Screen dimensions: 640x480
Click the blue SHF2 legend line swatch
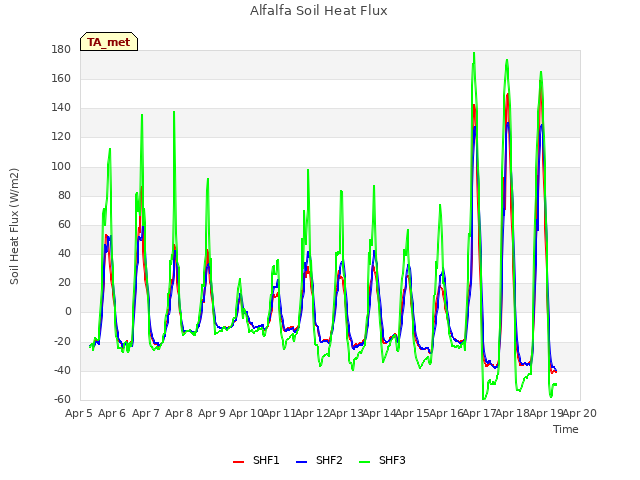[301, 461]
